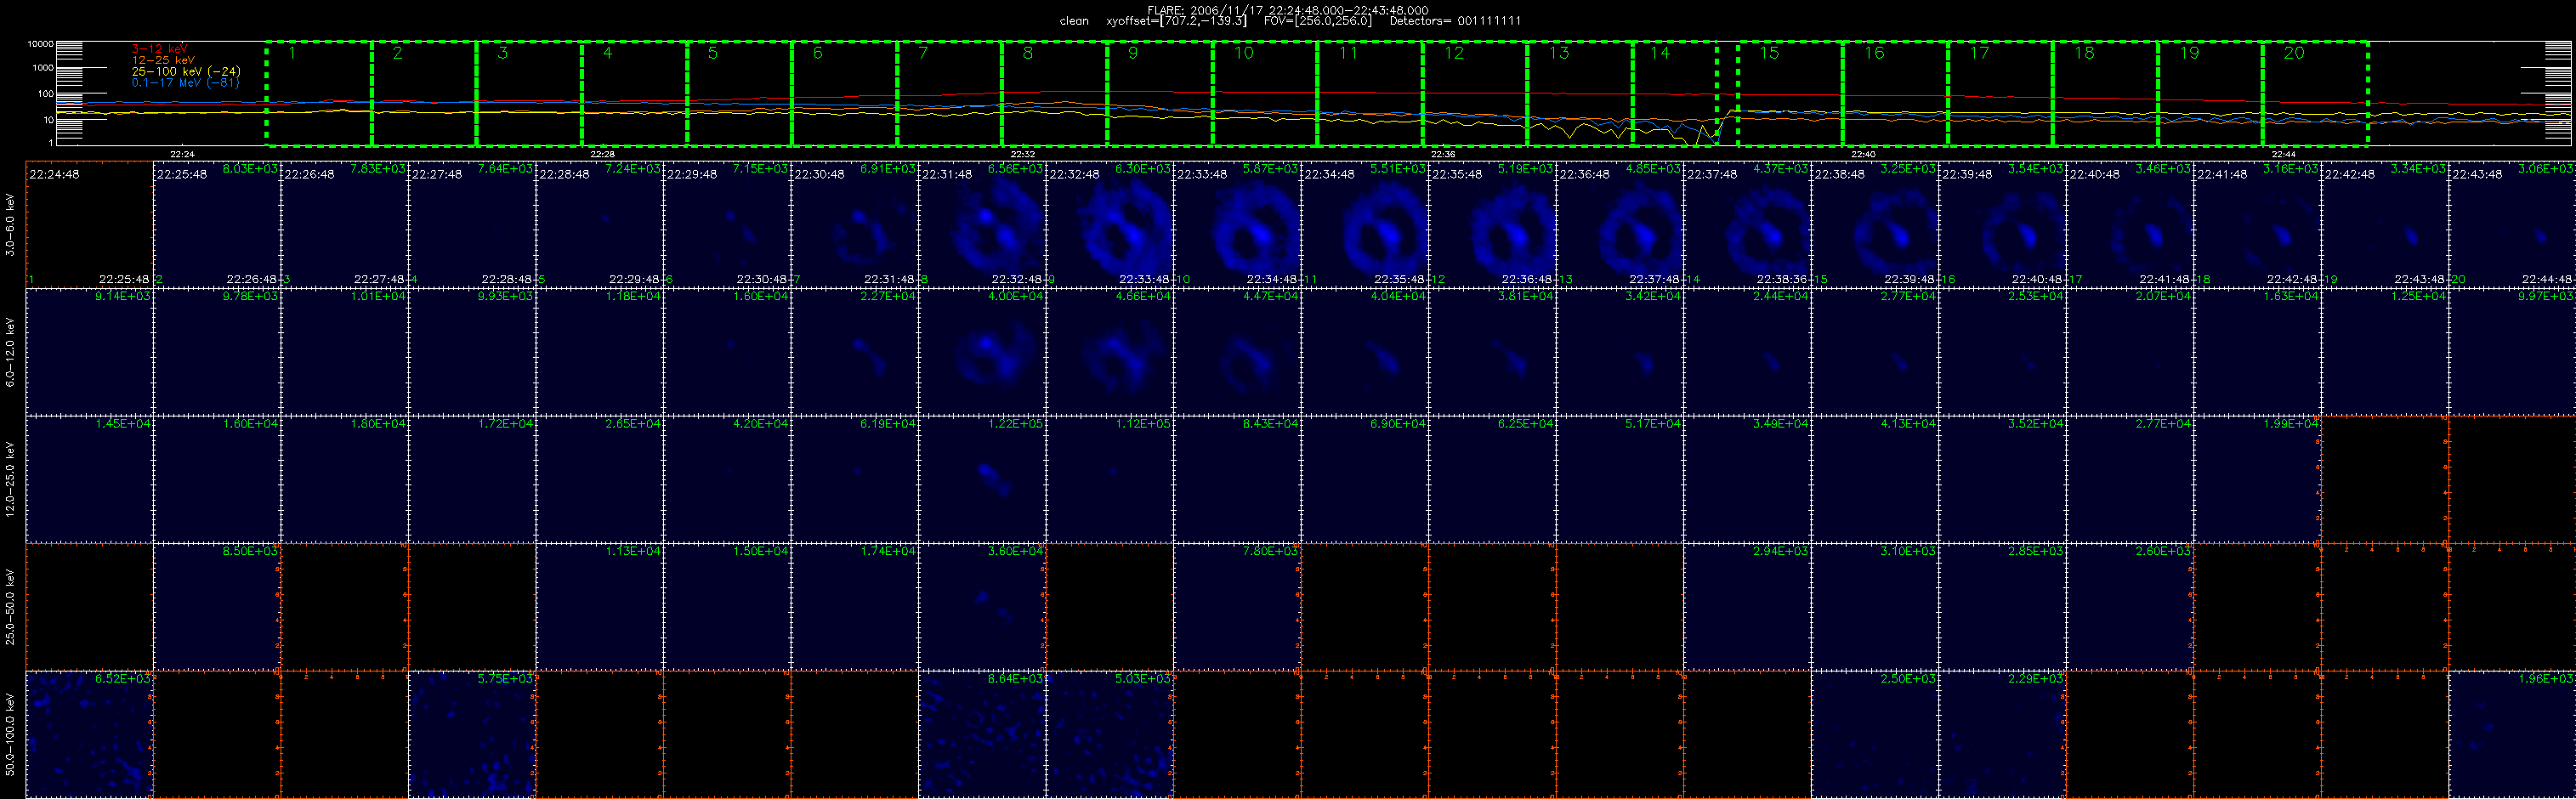Screen dimensions: 2576x799
Task: Open the 3.0-6.0 keV image starting 22:36:48
Action: coord(1620,224)
